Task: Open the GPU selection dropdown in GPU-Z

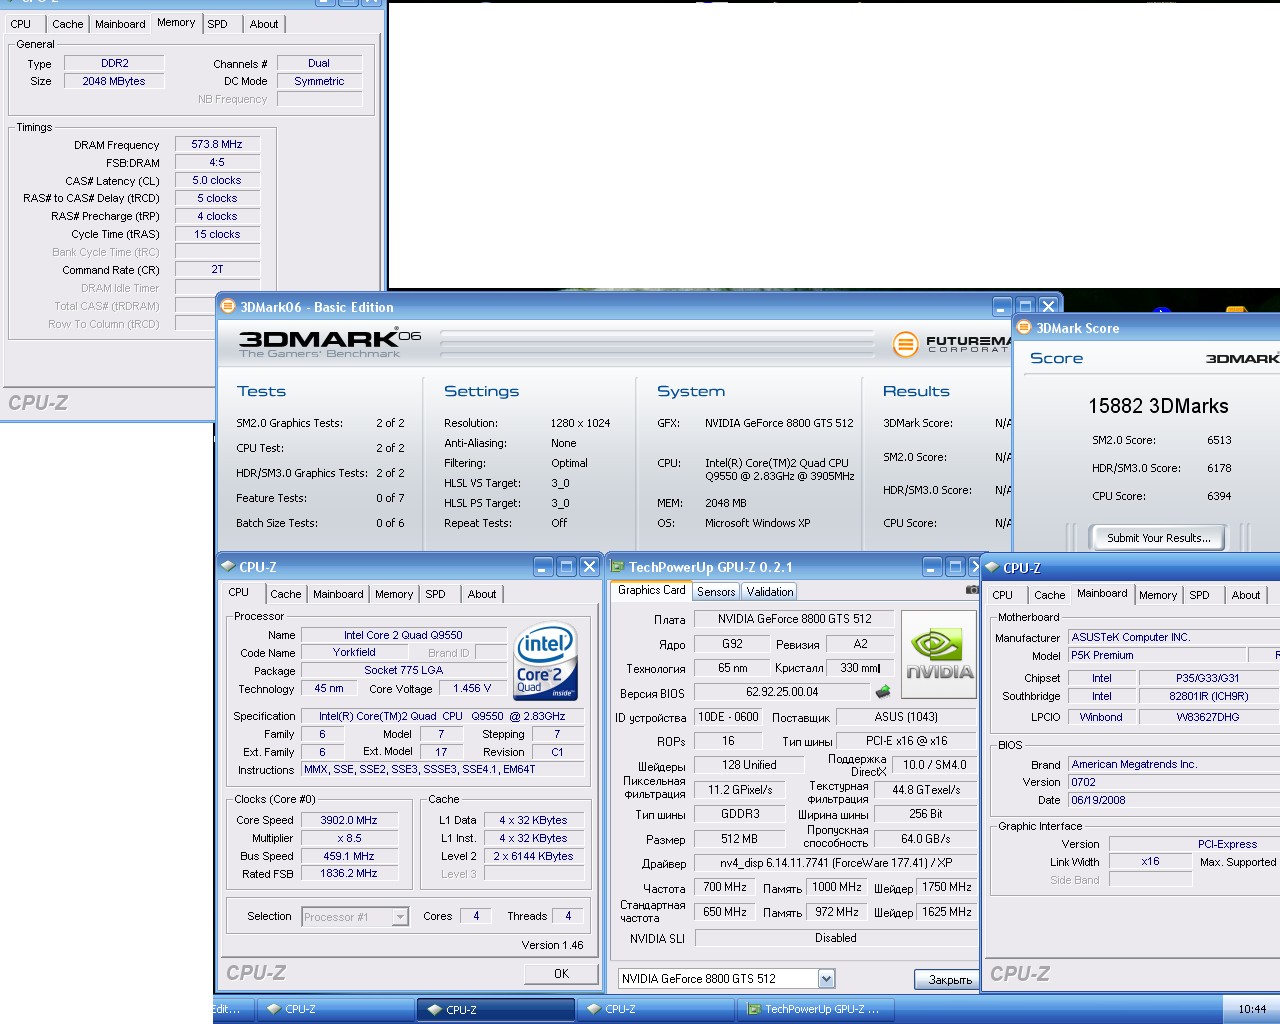Action: click(826, 979)
